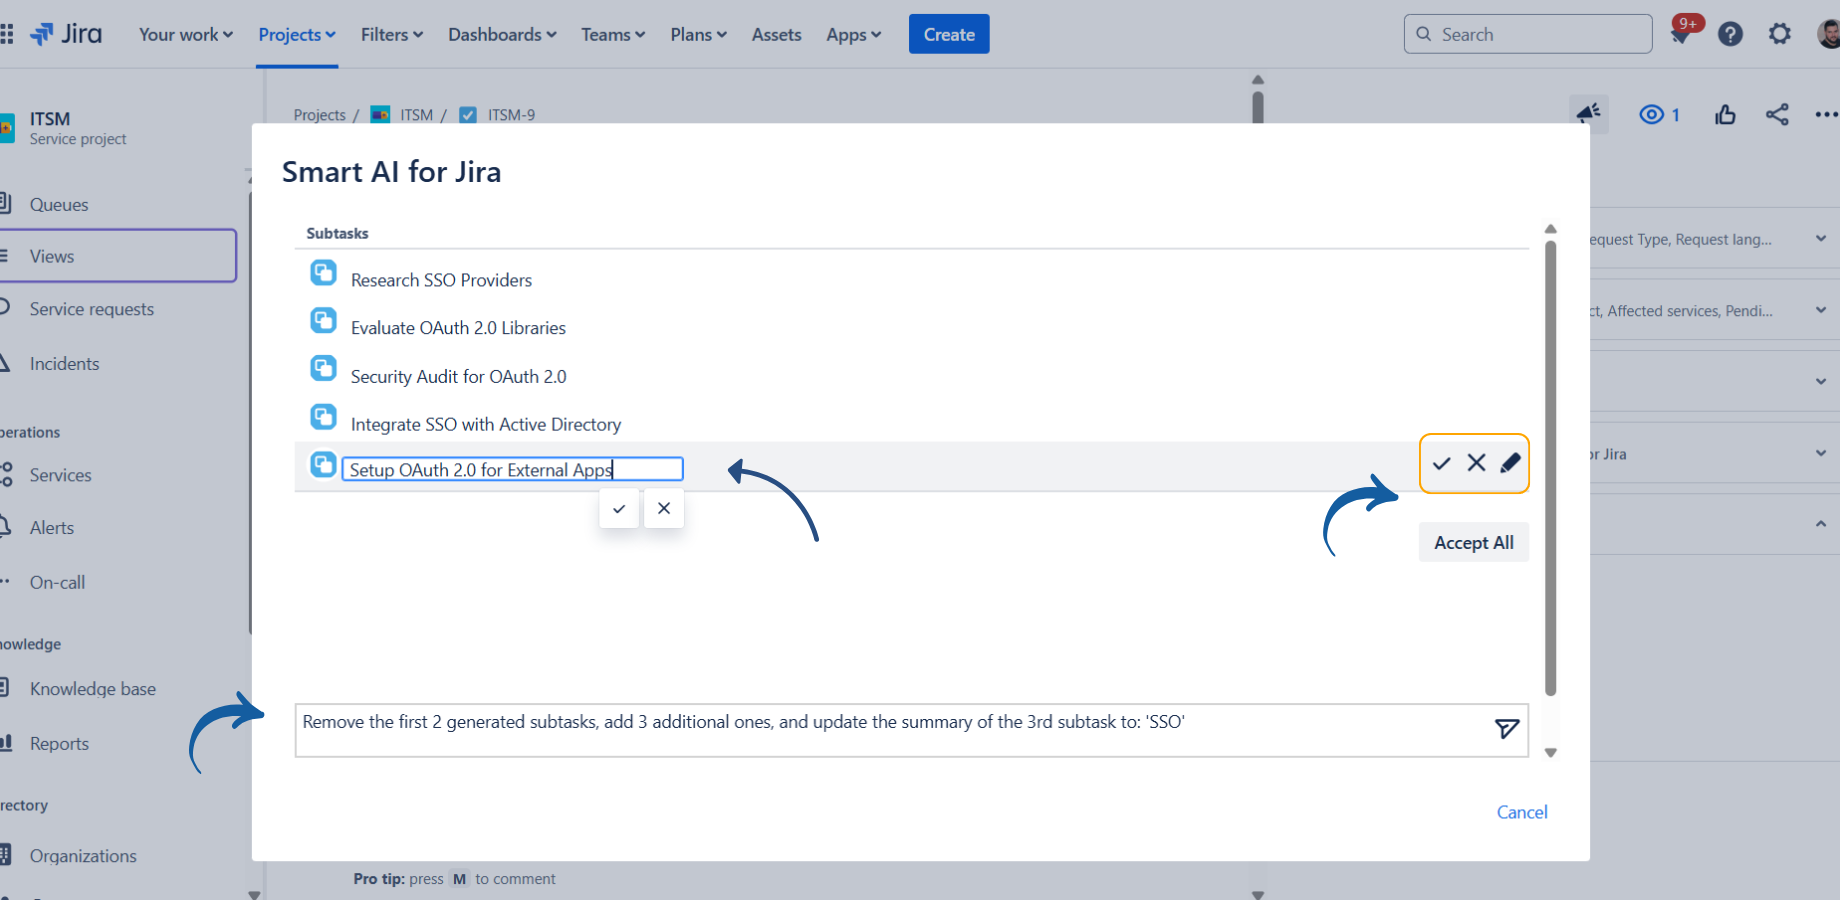The image size is (1840, 900).
Task: Click subtask icon beside the edit field
Action: [x=323, y=464]
